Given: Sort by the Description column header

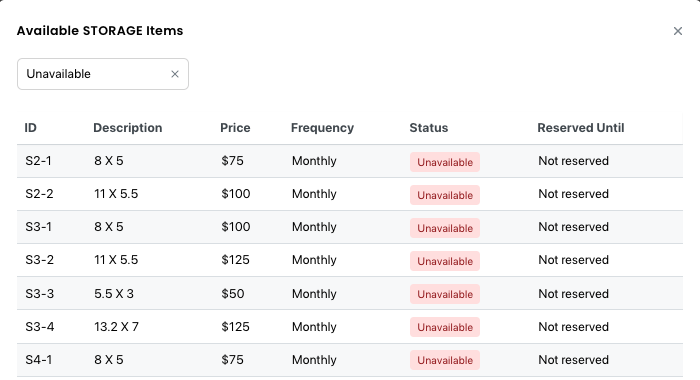Looking at the screenshot, I should tap(128, 128).
